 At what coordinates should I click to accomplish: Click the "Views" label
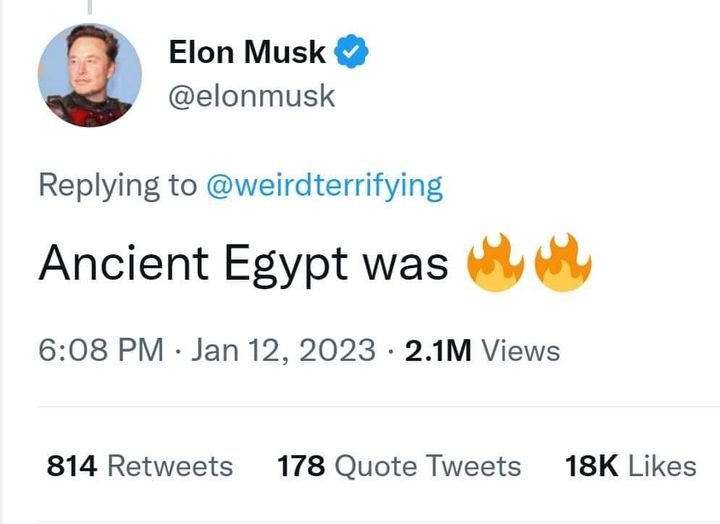tap(520, 351)
